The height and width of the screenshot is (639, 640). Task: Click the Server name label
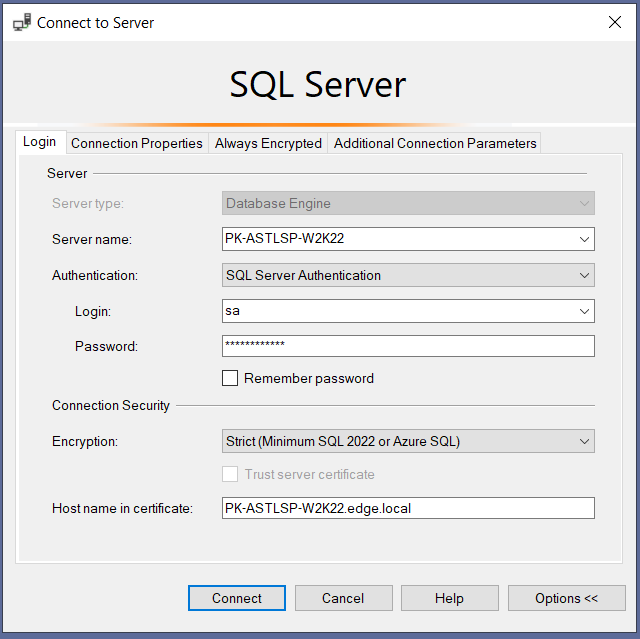point(92,240)
